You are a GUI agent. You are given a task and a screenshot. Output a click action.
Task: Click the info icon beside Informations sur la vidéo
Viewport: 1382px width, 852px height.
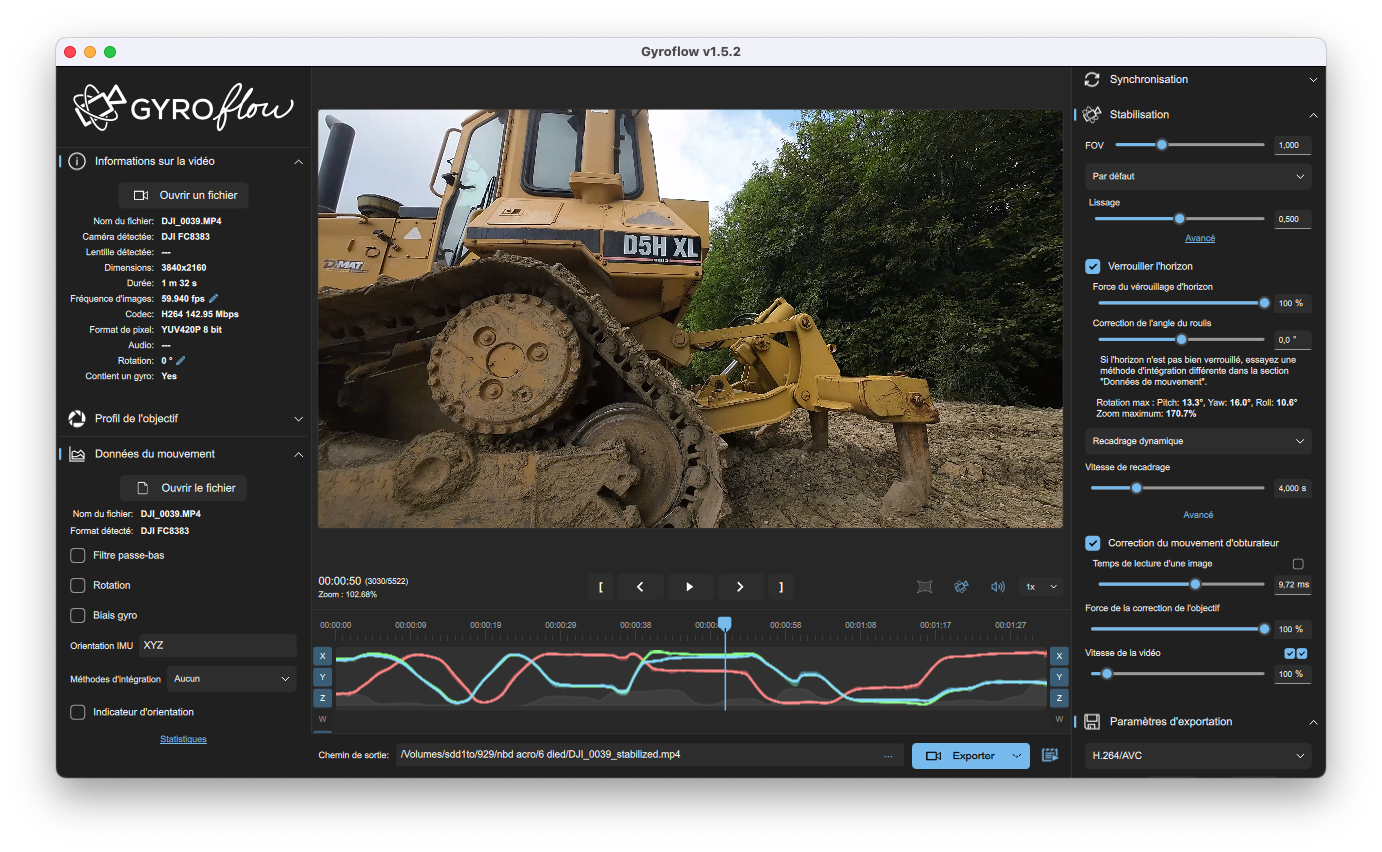click(77, 161)
